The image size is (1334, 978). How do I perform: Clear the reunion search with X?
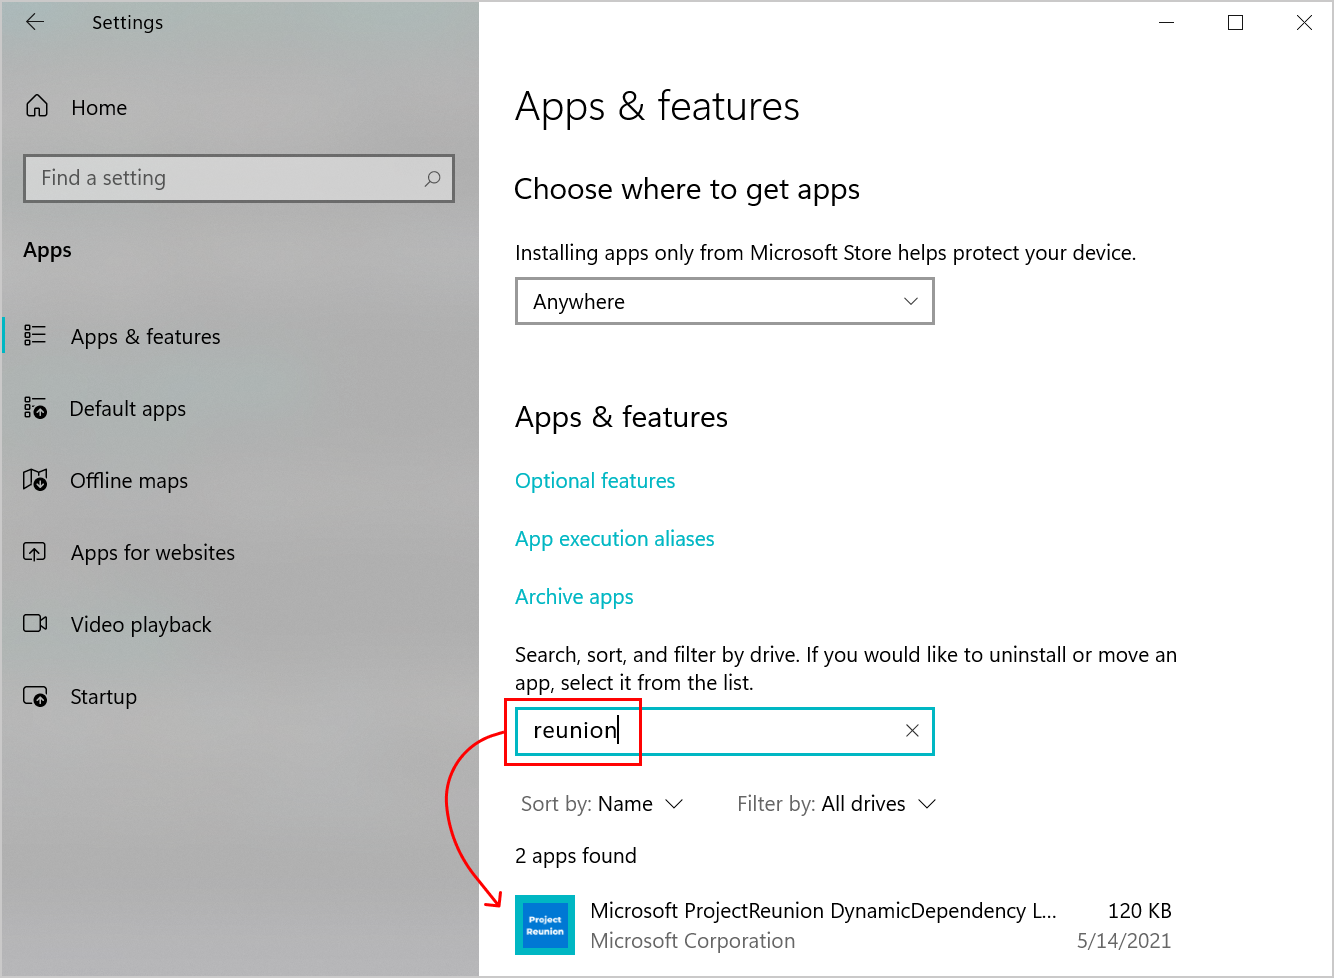(912, 731)
